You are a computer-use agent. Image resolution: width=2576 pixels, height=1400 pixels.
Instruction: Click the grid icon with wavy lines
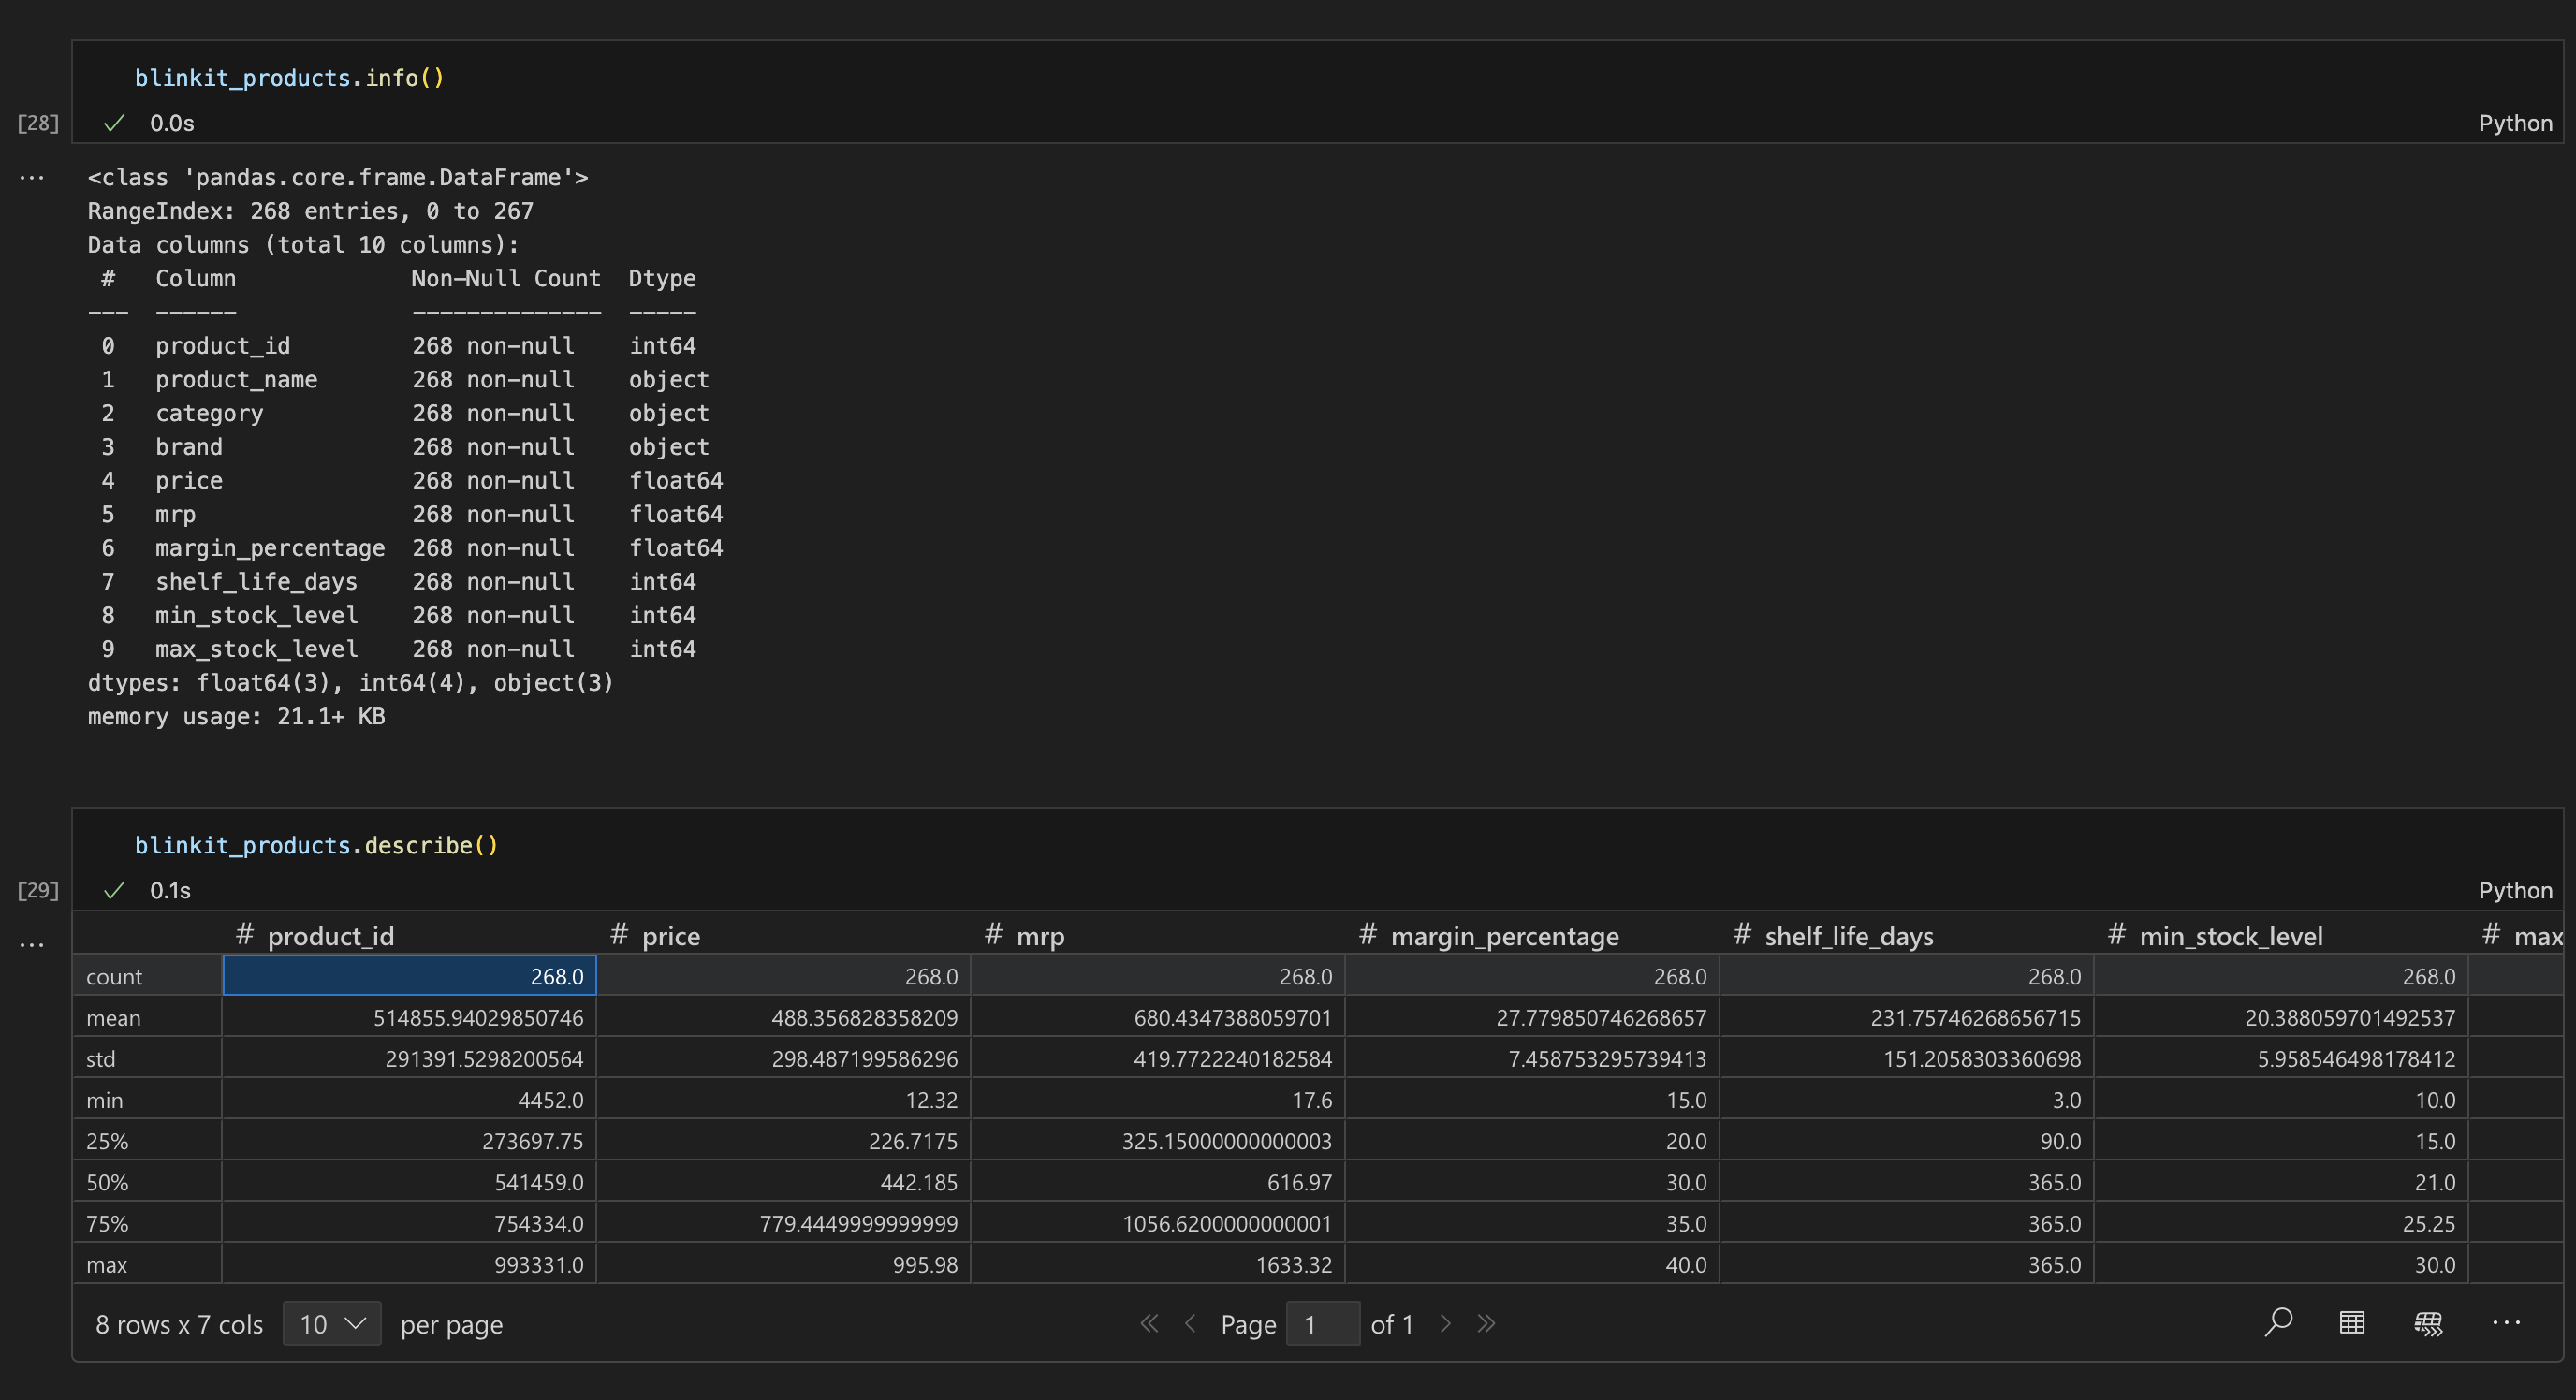[x=2428, y=1323]
